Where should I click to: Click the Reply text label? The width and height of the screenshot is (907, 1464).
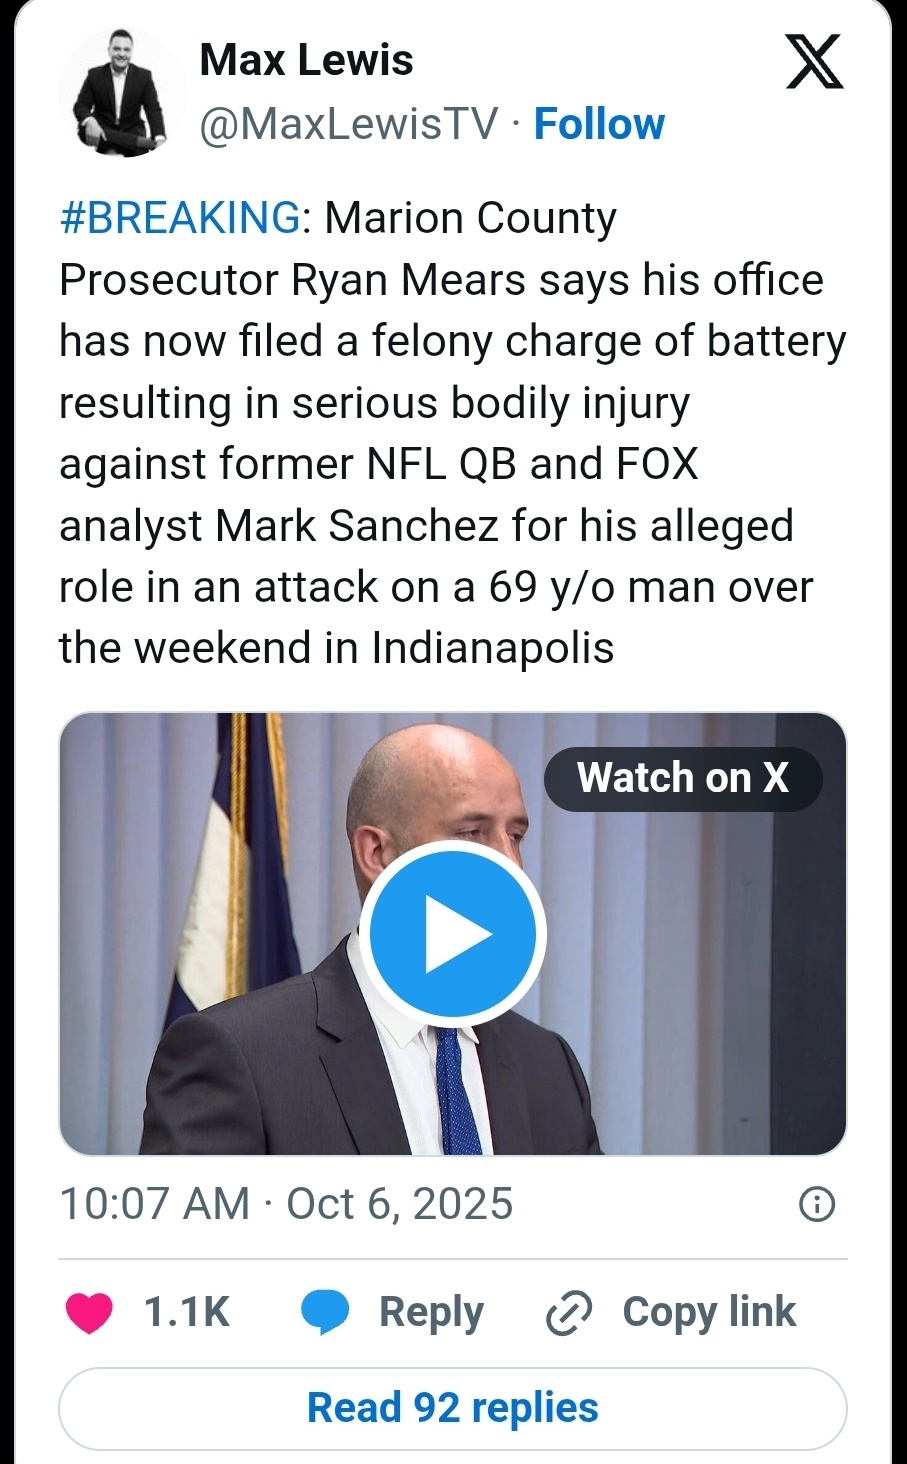point(431,1312)
